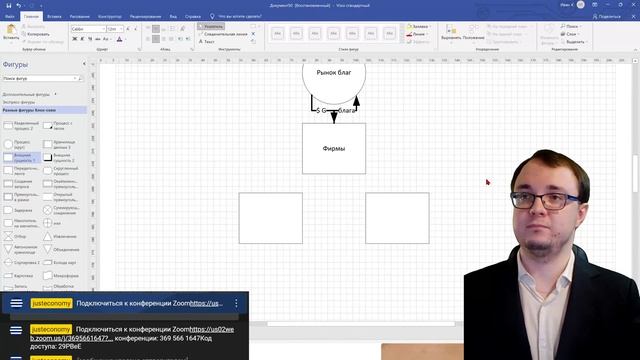Toggle strikethrough text formatting
Screen dimensions: 640x360
[x=98, y=39]
